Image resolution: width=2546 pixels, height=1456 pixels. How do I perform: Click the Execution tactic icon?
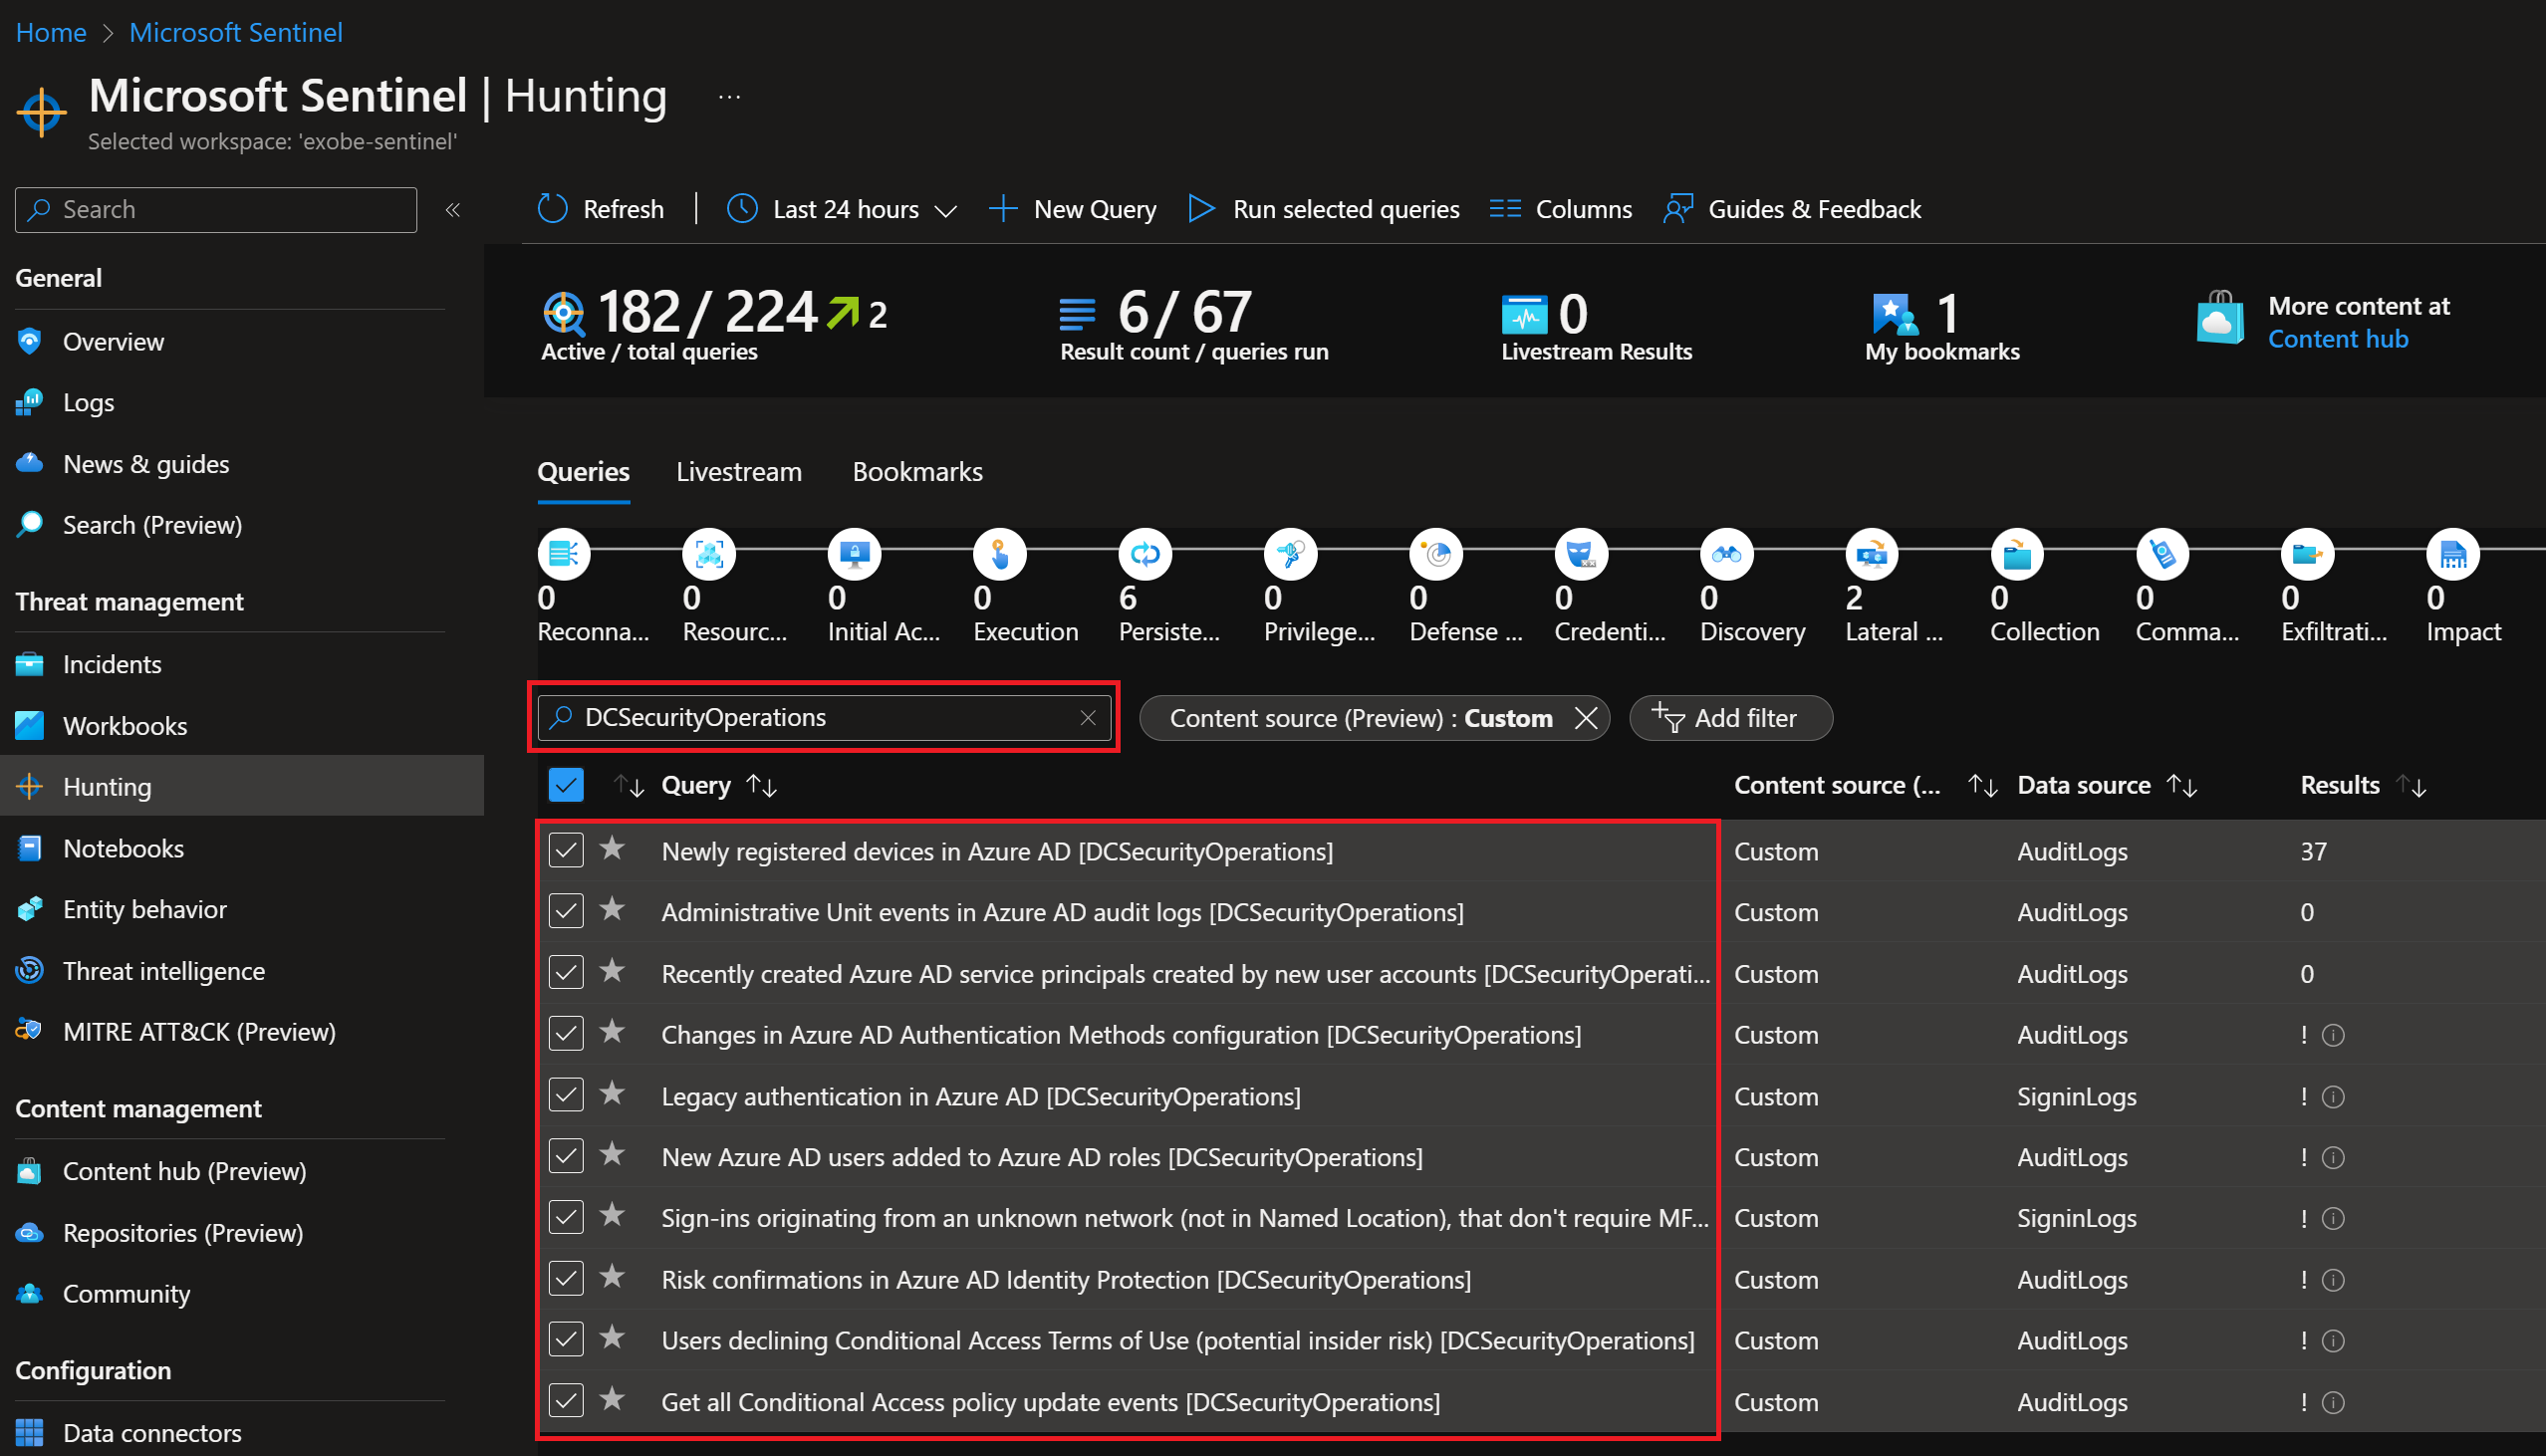998,553
